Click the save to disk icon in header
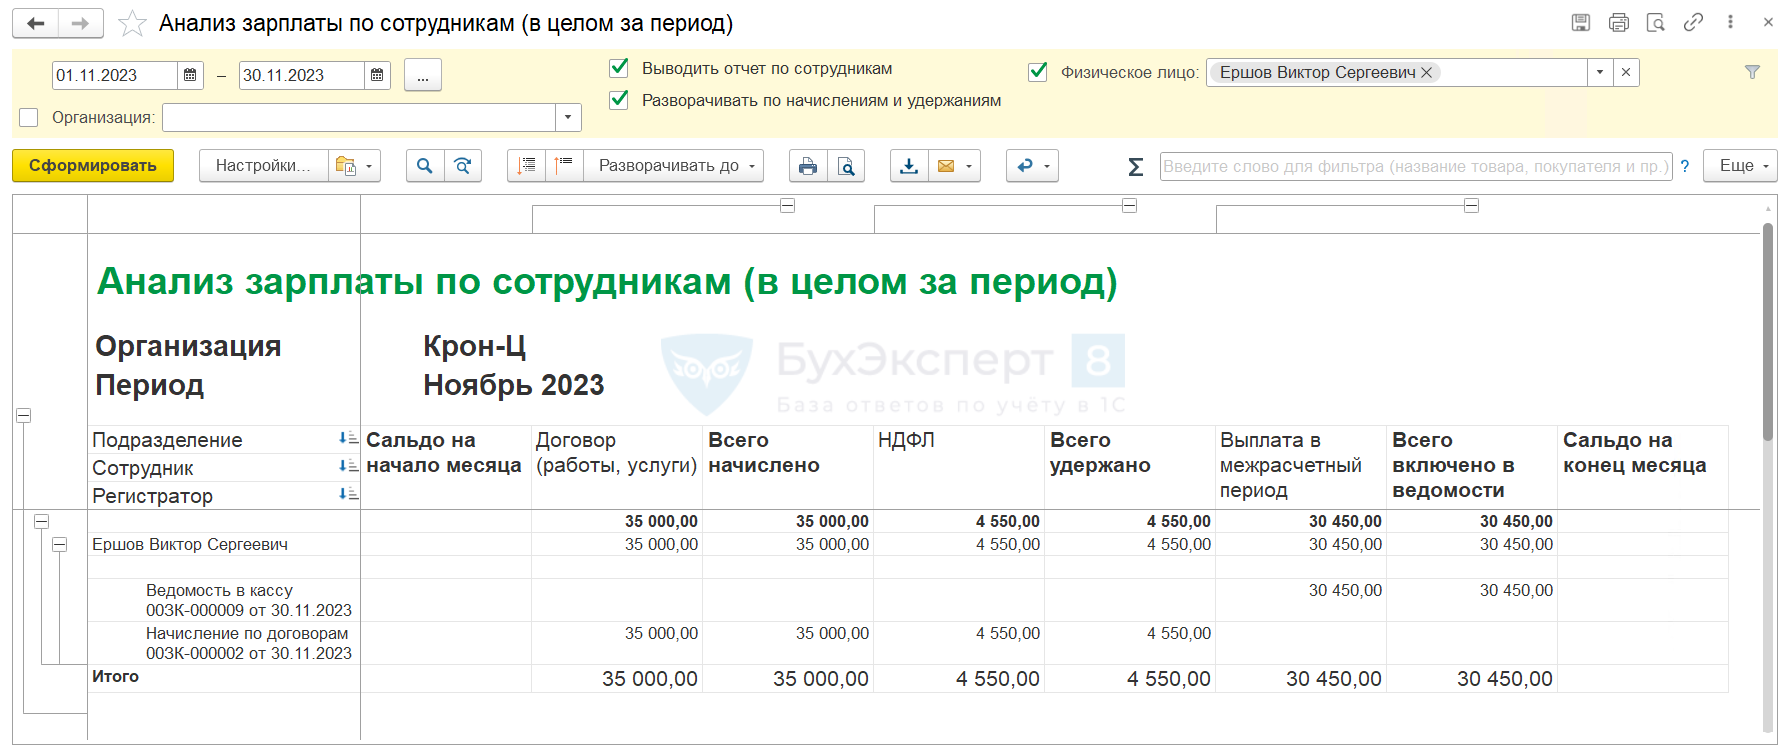This screenshot has height=751, width=1786. pyautogui.click(x=1581, y=22)
